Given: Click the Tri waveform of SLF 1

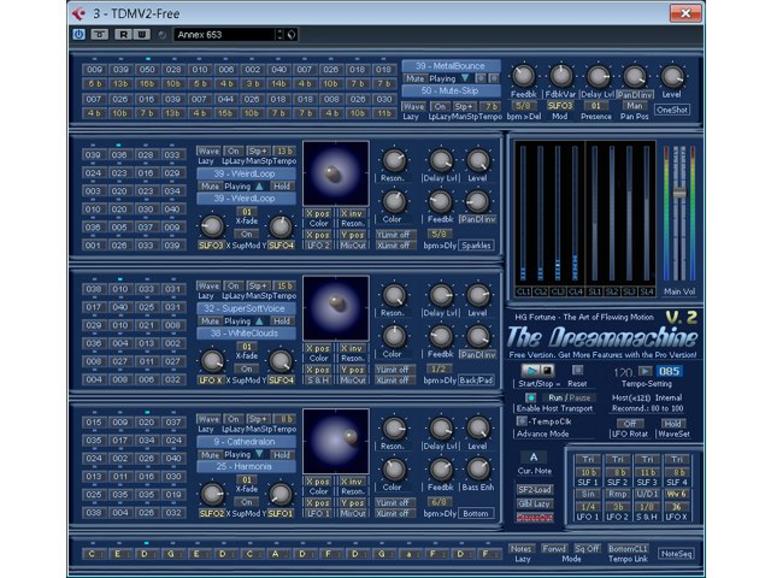Looking at the screenshot, I should coord(588,459).
